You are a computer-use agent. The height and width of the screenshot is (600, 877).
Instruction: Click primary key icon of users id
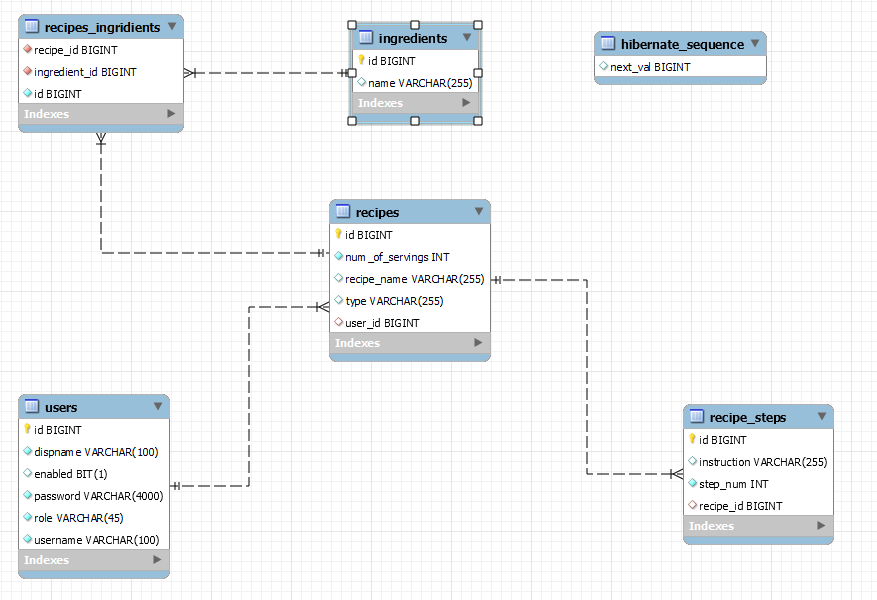click(x=27, y=429)
